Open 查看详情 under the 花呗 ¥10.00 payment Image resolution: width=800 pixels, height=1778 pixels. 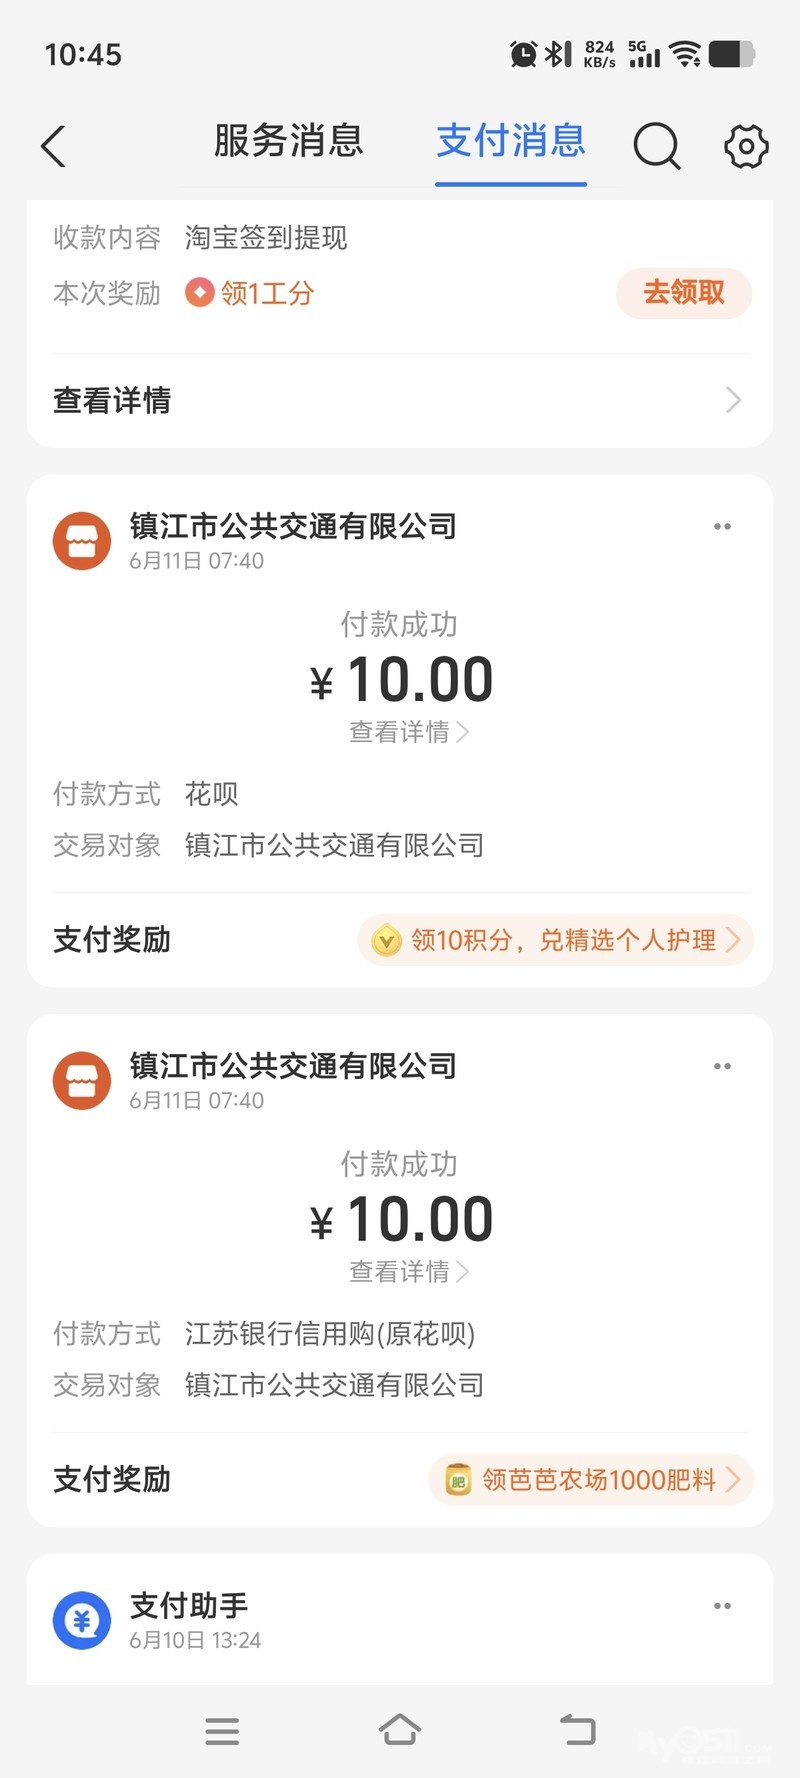[408, 732]
